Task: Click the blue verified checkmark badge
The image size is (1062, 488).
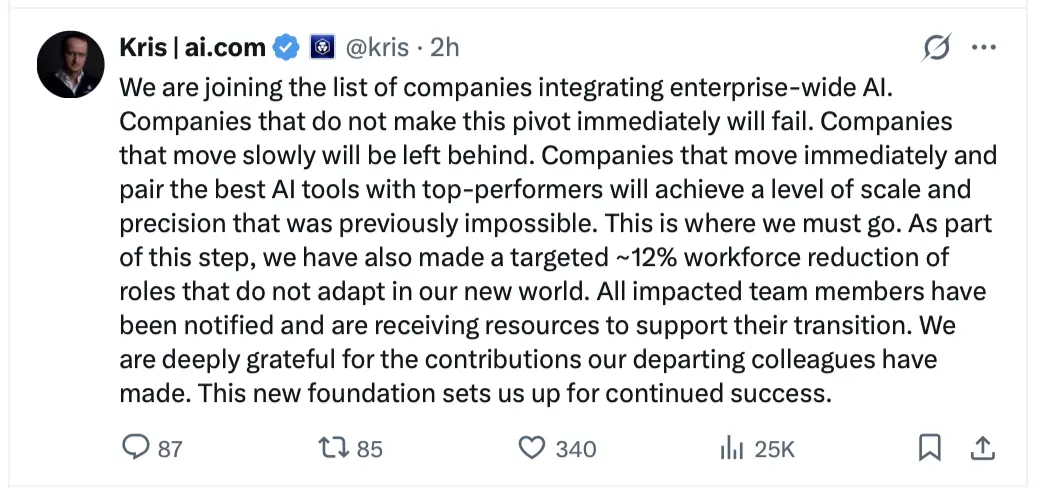Action: (287, 47)
